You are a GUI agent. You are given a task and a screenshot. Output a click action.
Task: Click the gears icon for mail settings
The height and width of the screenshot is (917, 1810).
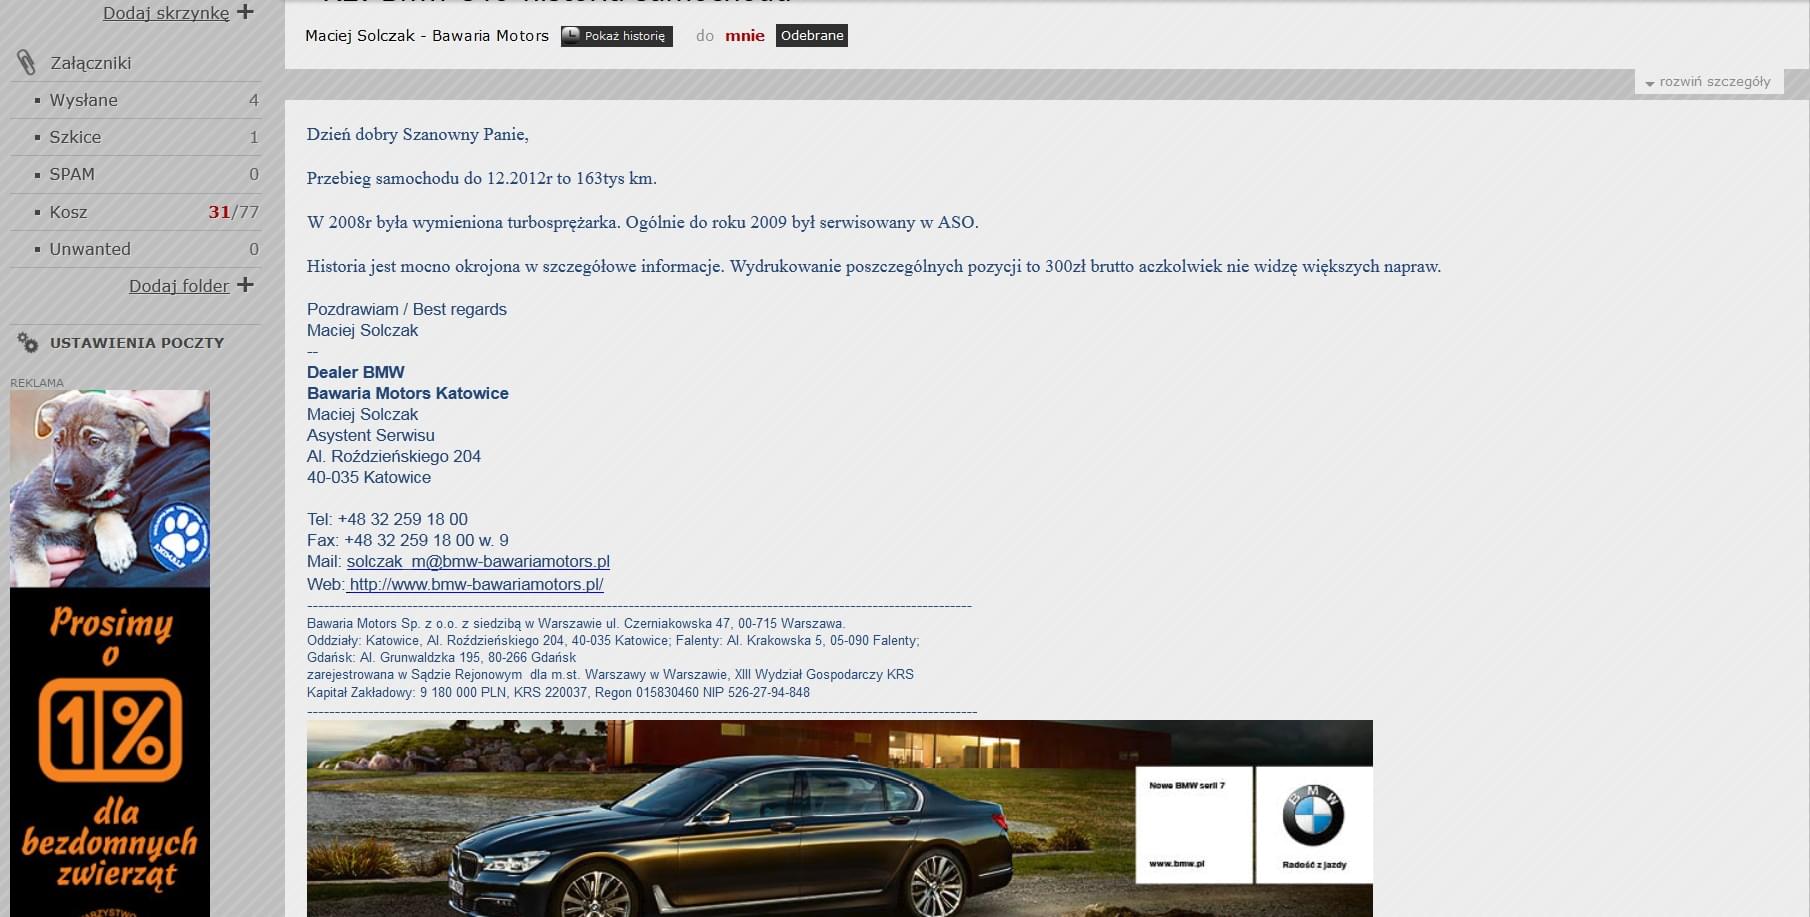pos(28,343)
